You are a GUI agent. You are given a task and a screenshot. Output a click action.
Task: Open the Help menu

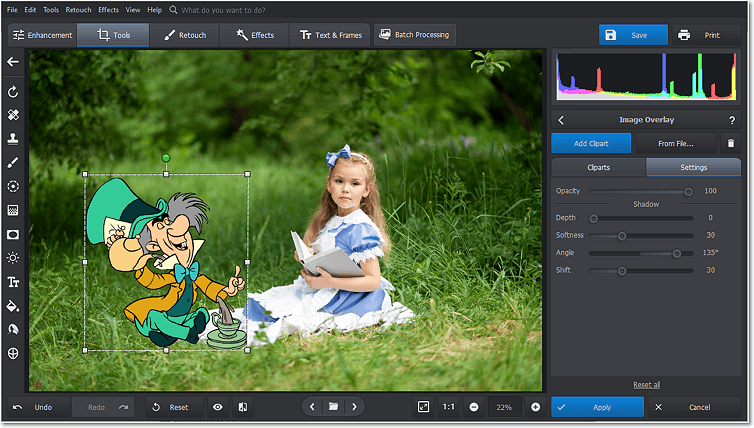point(154,10)
